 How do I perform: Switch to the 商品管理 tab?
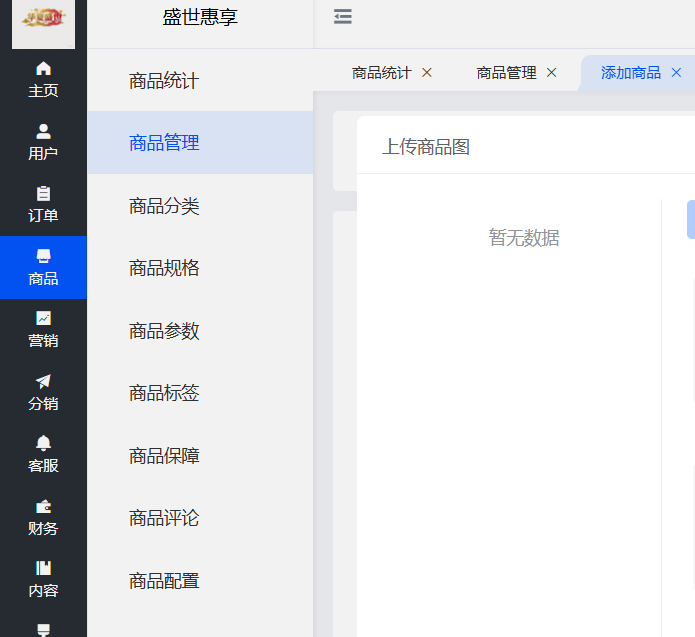click(x=506, y=73)
